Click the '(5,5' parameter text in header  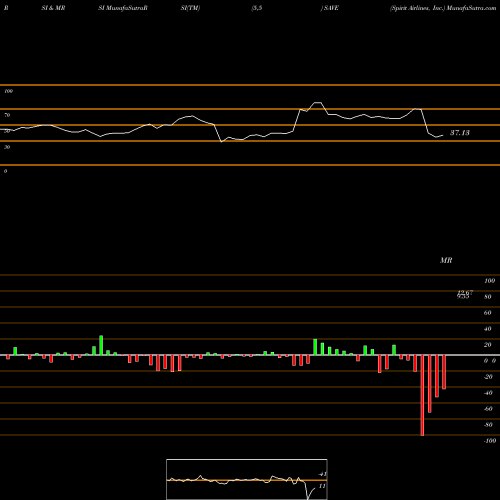(x=257, y=8)
